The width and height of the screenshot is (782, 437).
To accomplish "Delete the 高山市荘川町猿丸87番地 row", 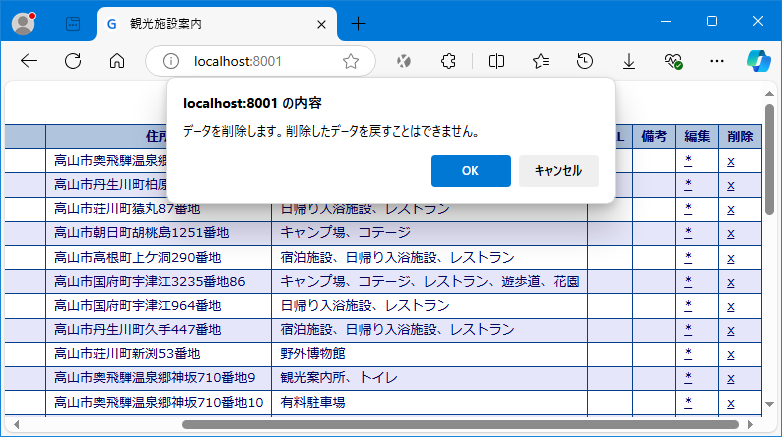I will point(731,210).
